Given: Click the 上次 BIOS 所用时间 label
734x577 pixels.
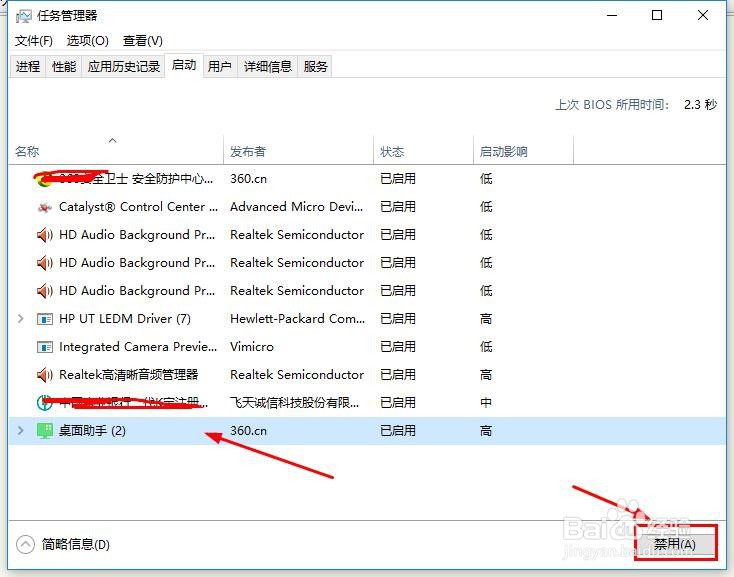Looking at the screenshot, I should (x=612, y=104).
